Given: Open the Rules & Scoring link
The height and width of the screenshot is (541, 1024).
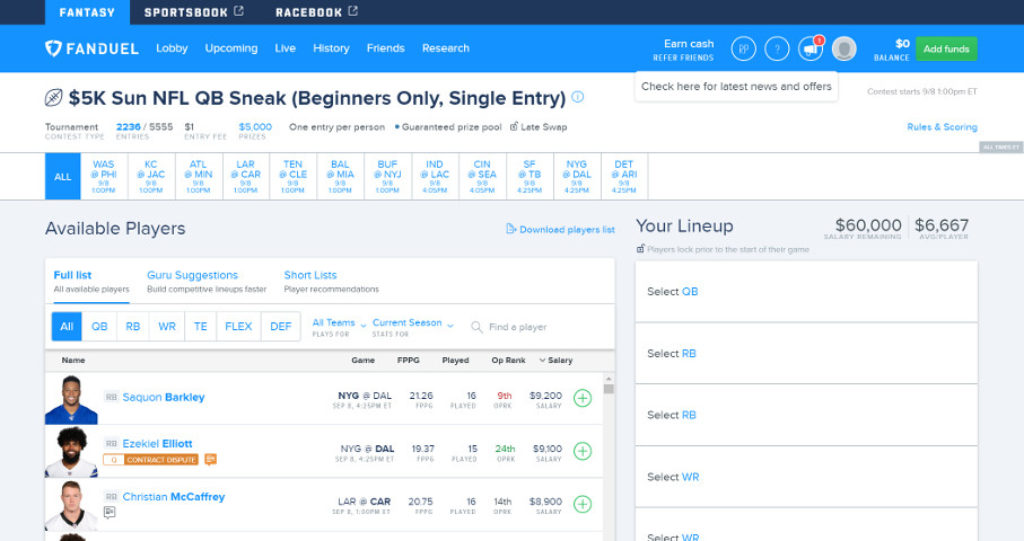Looking at the screenshot, I should (x=942, y=127).
